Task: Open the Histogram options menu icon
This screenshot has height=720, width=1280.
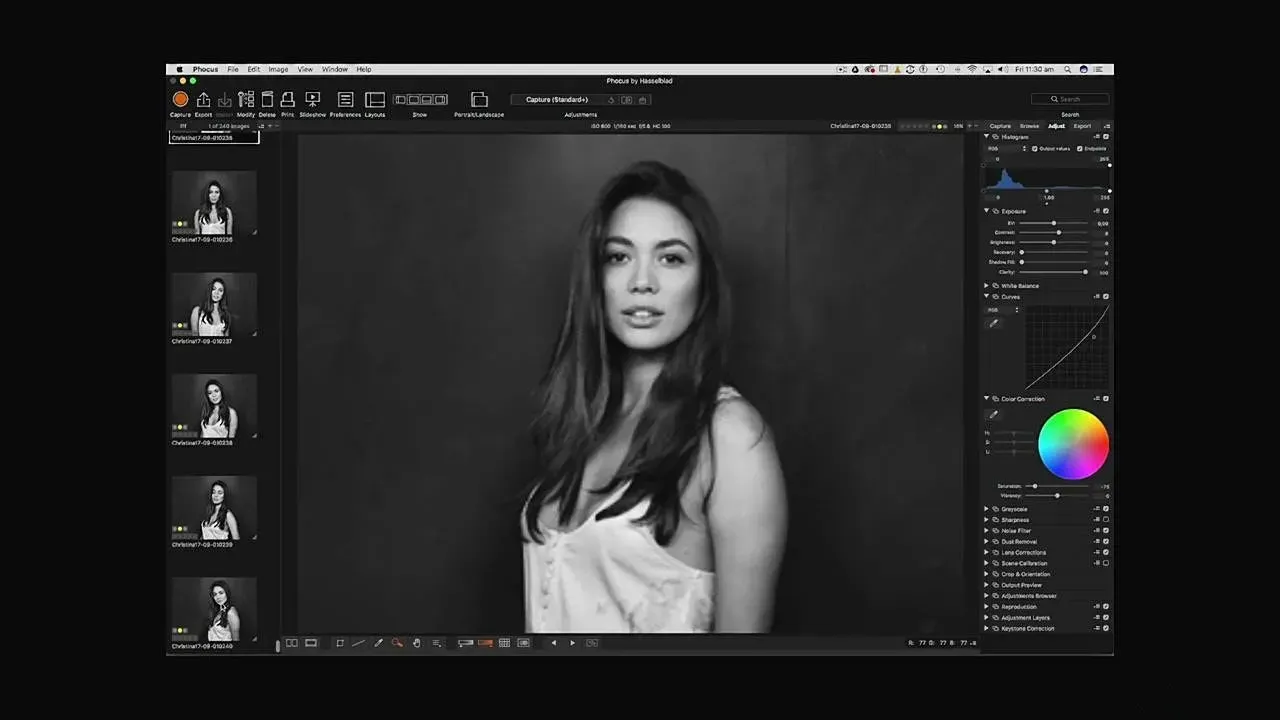Action: pos(1097,136)
